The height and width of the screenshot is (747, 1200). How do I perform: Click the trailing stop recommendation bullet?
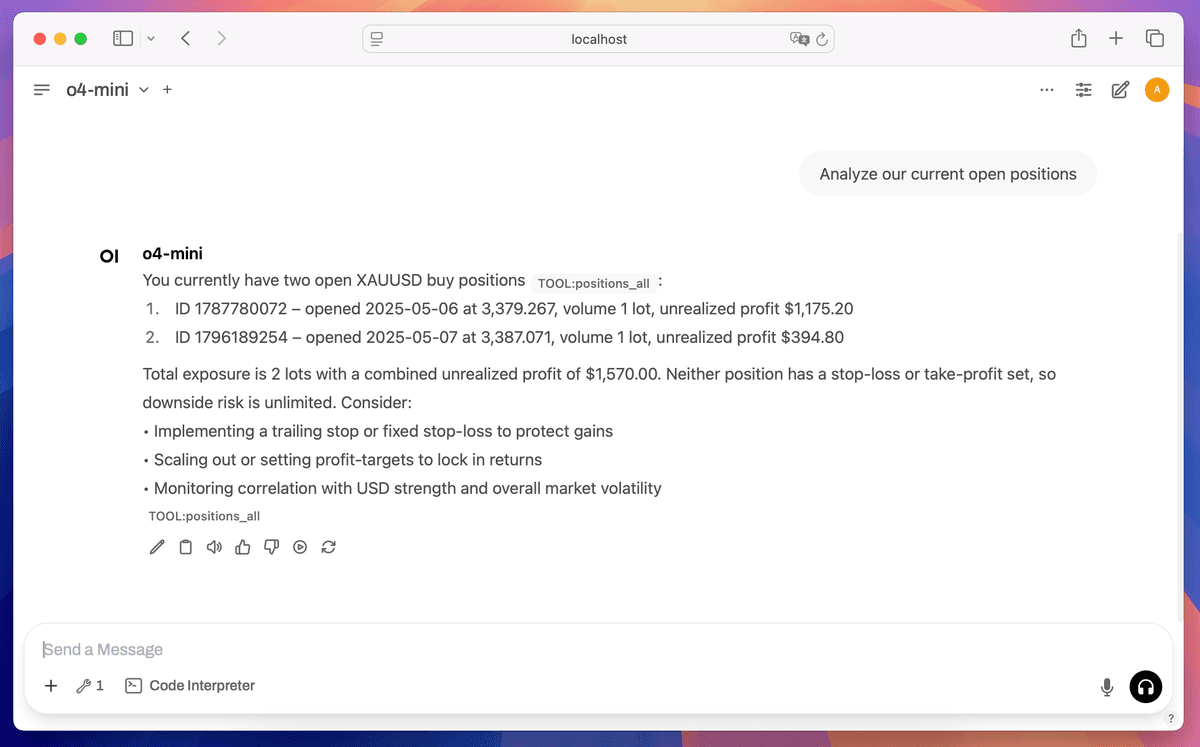tap(378, 431)
